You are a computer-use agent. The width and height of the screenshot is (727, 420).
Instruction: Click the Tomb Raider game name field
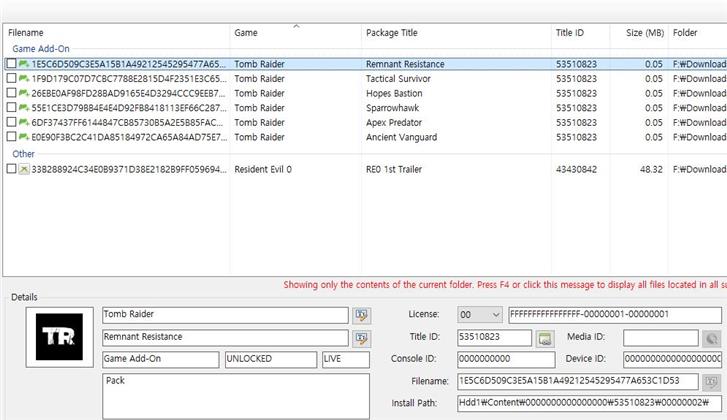(225, 315)
